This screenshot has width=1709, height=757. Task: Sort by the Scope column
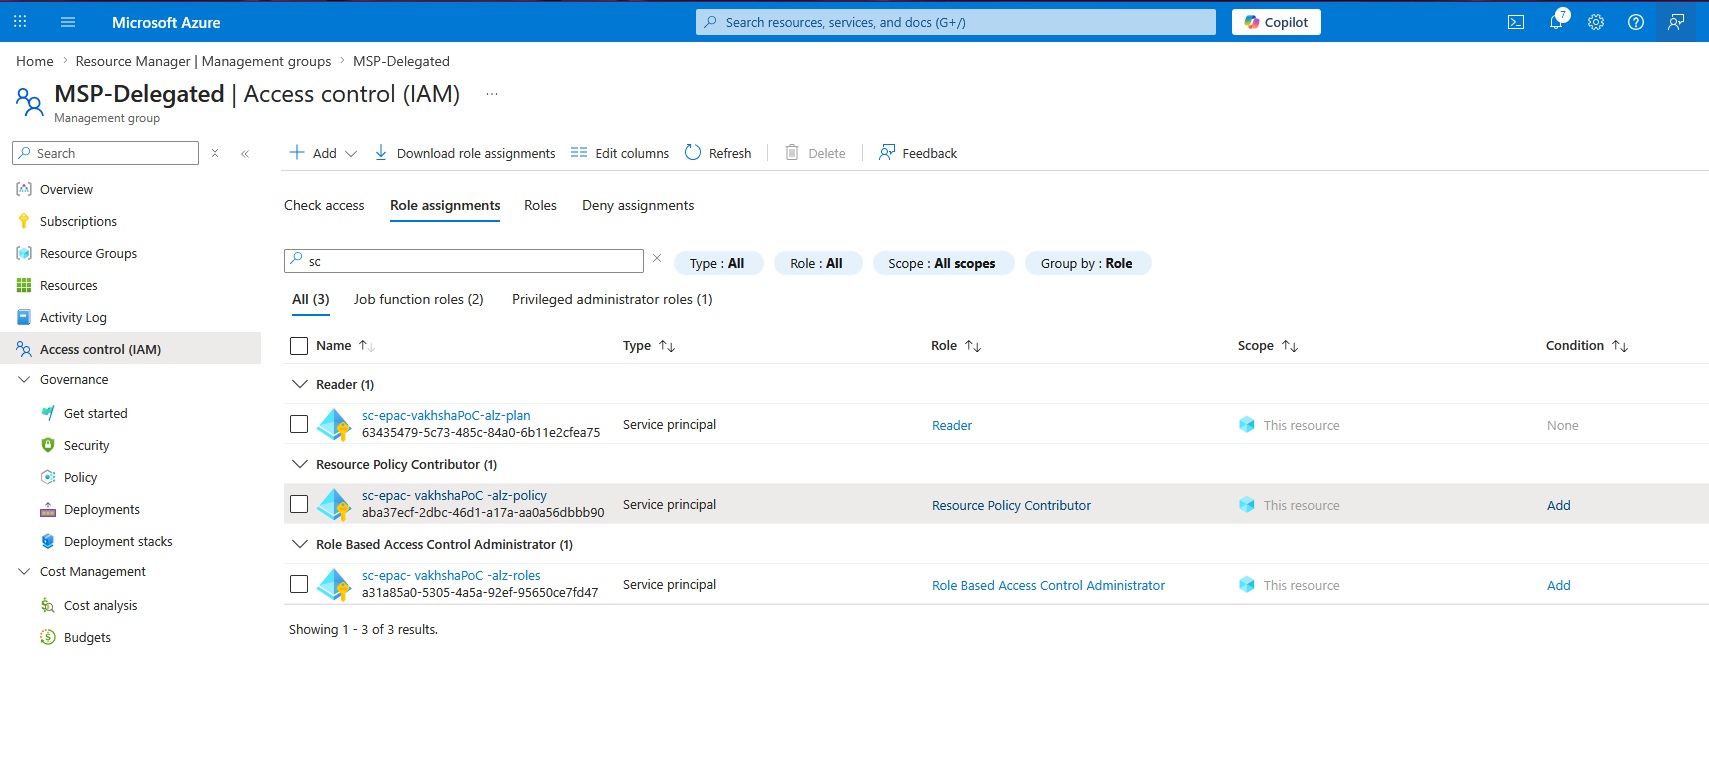point(1268,345)
